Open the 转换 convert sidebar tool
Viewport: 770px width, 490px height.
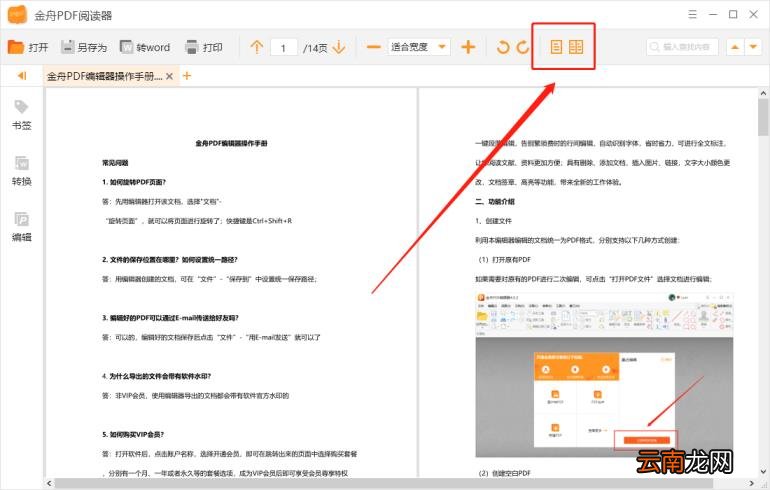coord(22,171)
